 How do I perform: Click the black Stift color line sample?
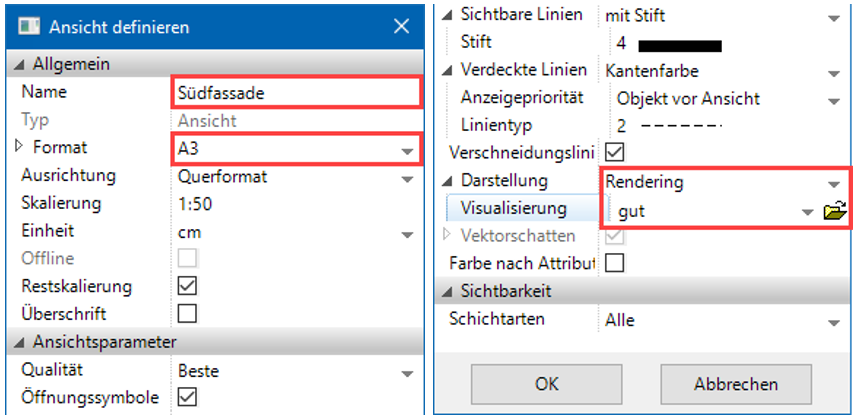(x=680, y=44)
